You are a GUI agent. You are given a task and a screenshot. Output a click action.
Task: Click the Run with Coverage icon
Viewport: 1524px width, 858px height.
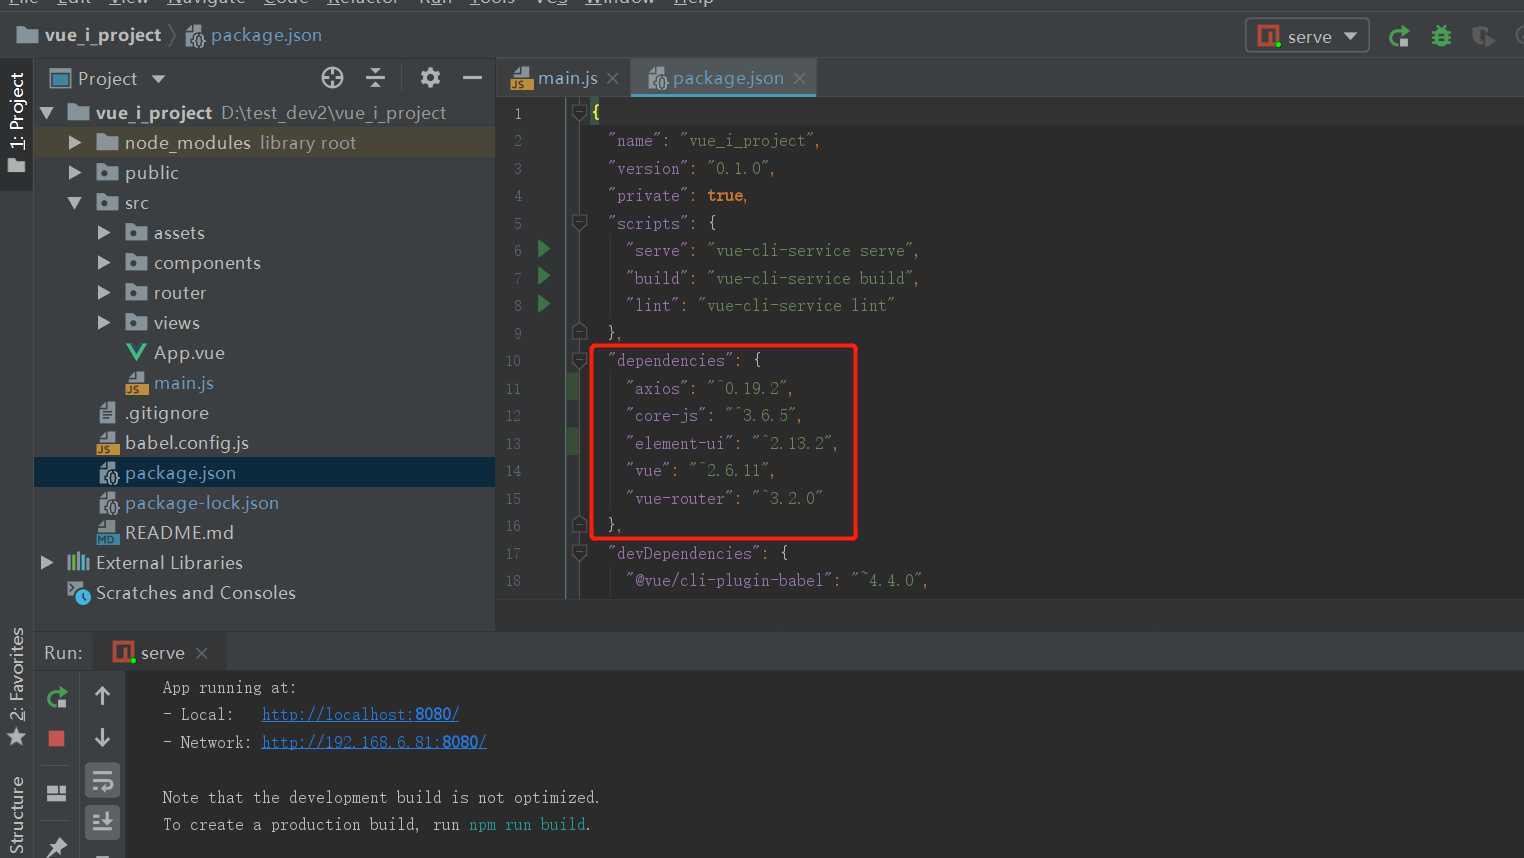pos(1483,37)
